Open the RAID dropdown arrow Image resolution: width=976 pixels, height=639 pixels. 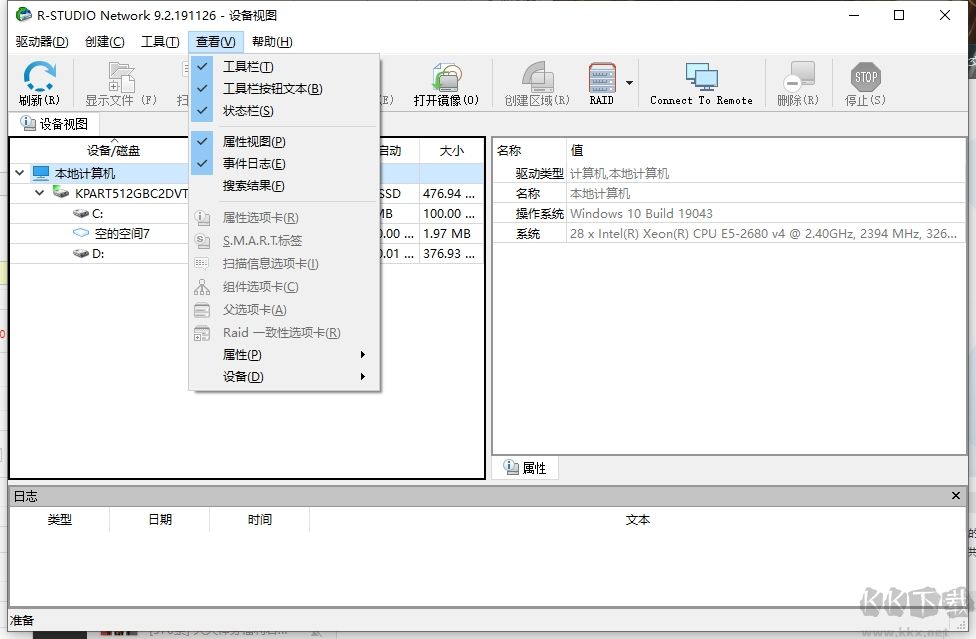629,83
